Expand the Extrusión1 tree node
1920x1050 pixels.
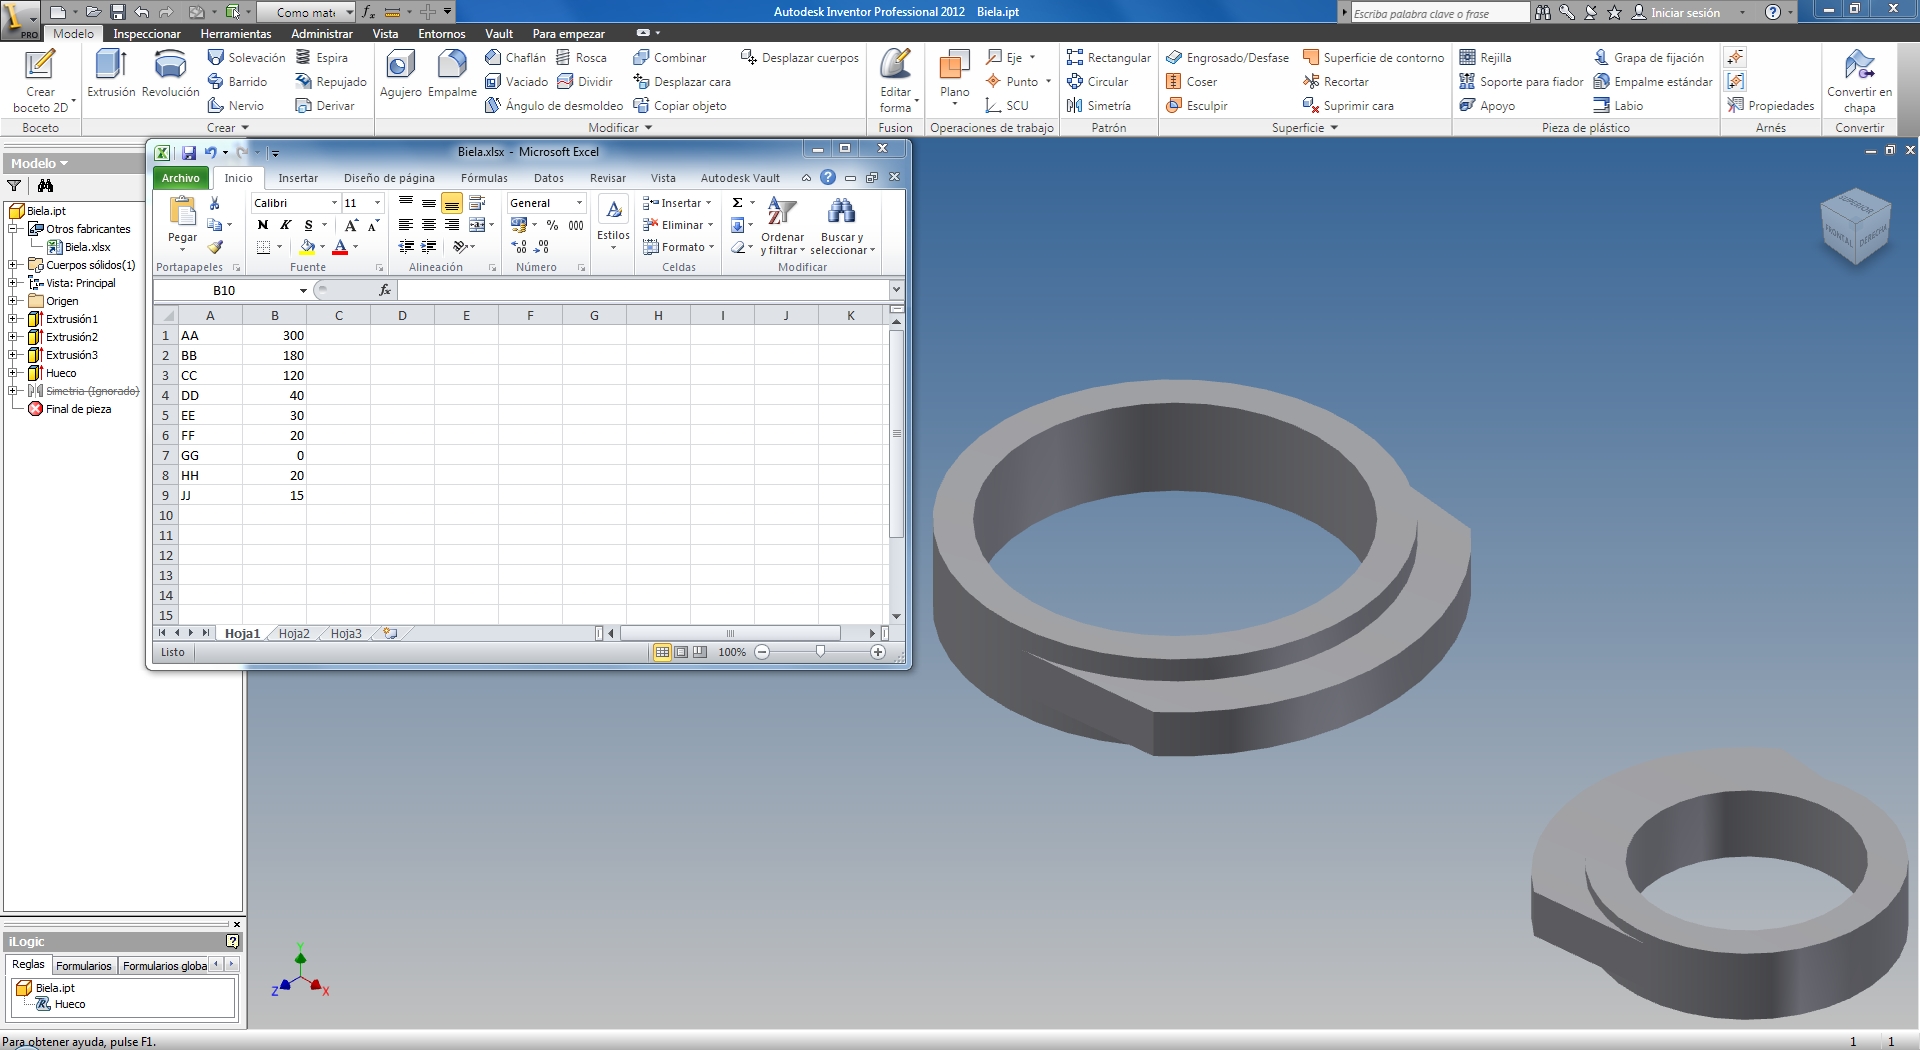(x=14, y=319)
